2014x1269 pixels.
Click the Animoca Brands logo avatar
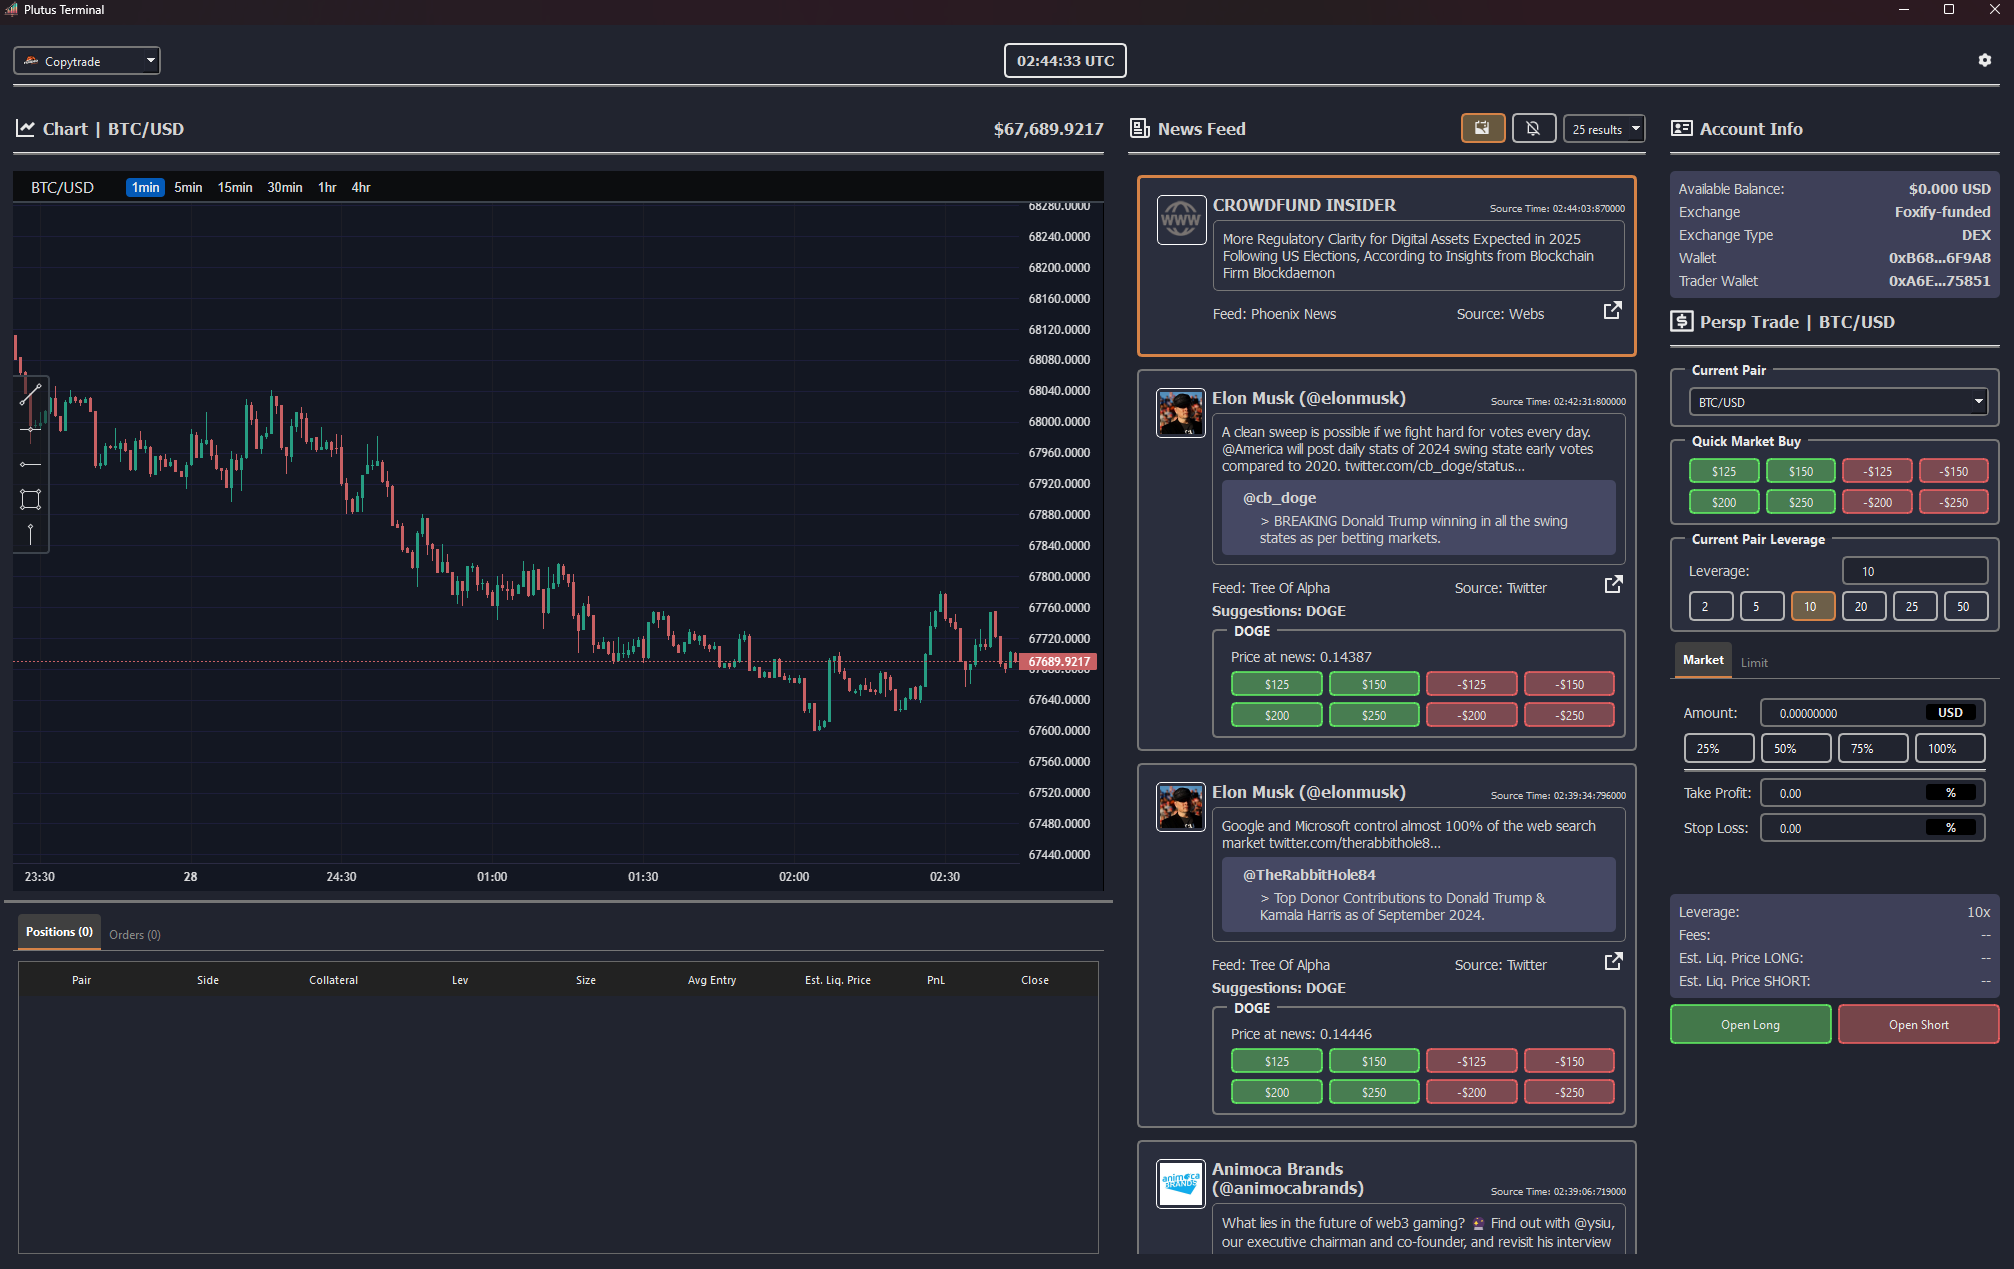pos(1181,1184)
